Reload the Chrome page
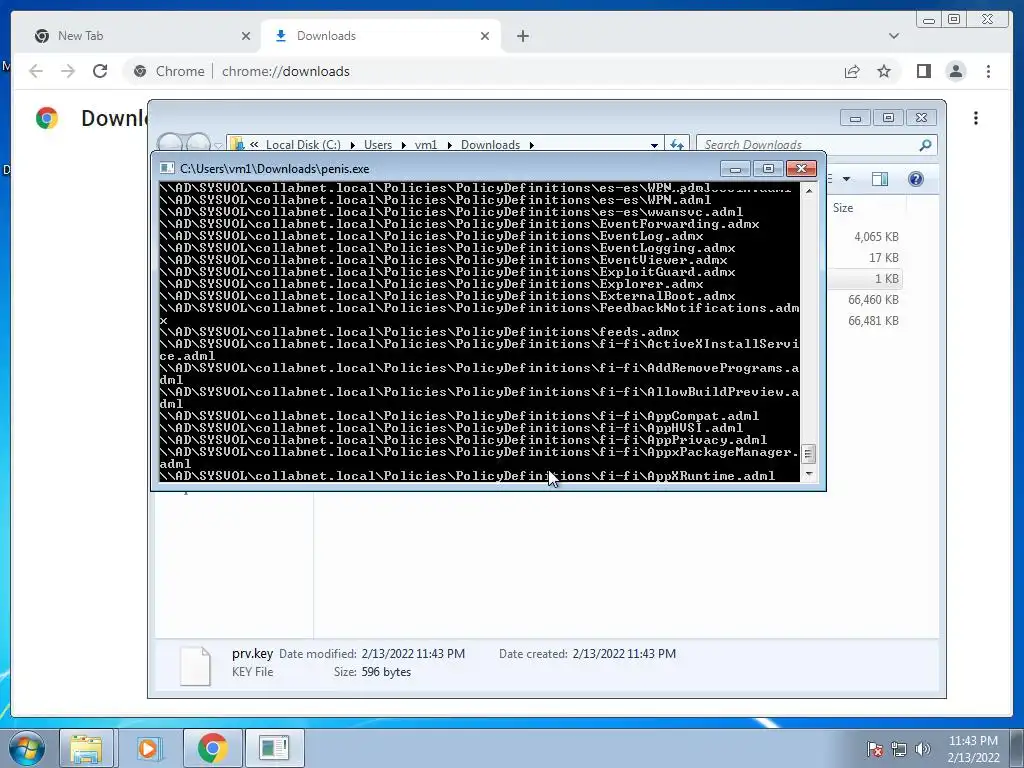This screenshot has width=1024, height=768. 100,71
